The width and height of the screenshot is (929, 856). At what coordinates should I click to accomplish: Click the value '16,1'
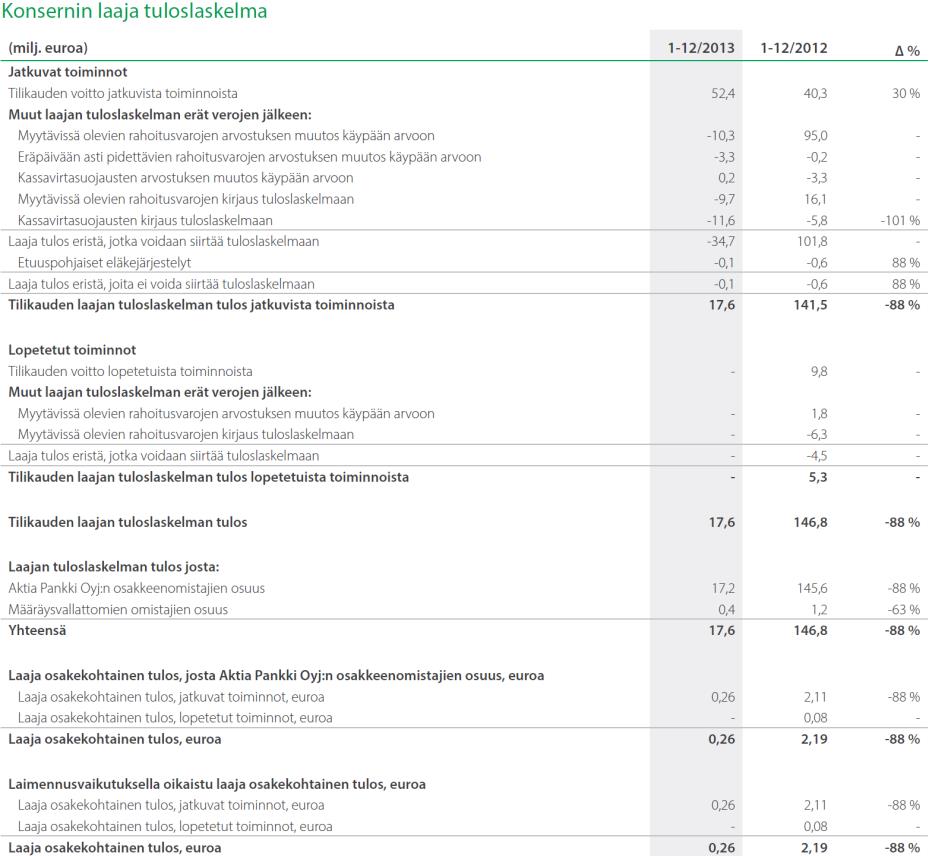point(815,199)
